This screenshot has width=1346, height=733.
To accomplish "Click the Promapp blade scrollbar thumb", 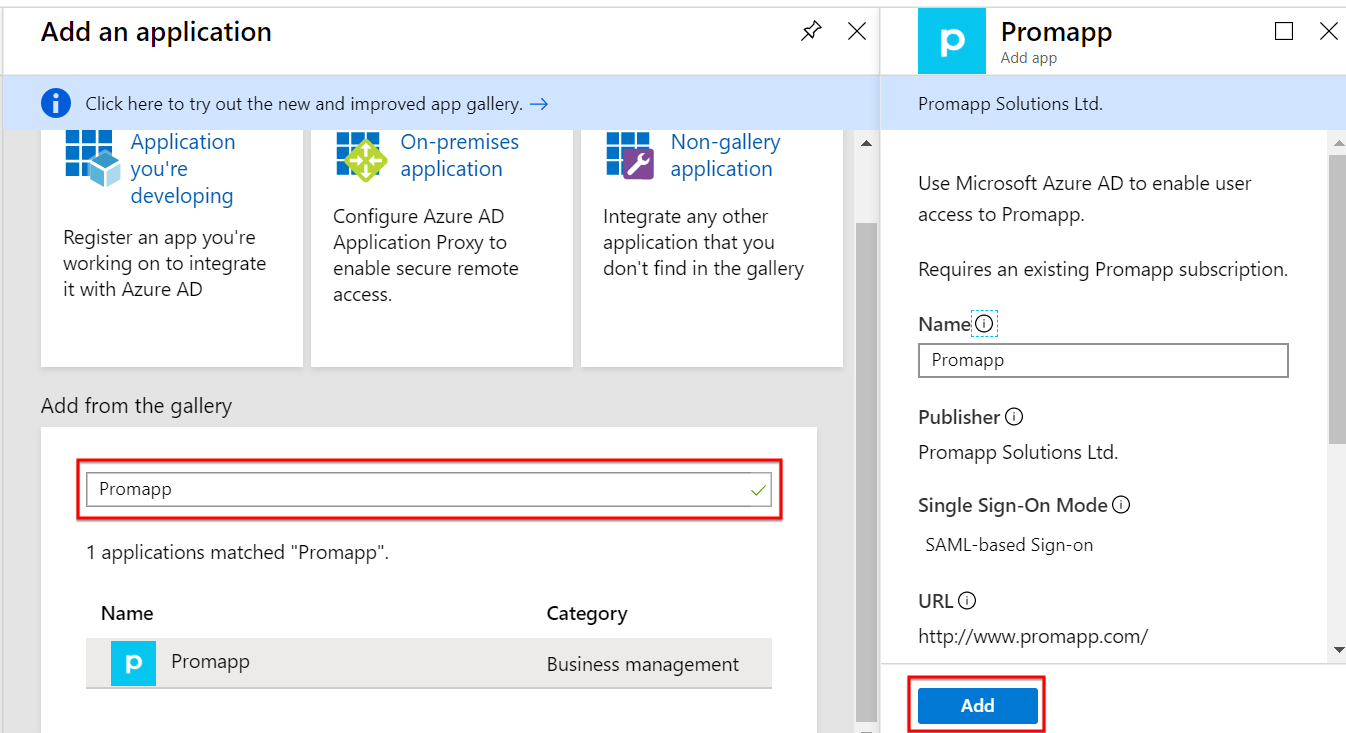I will pyautogui.click(x=1338, y=298).
